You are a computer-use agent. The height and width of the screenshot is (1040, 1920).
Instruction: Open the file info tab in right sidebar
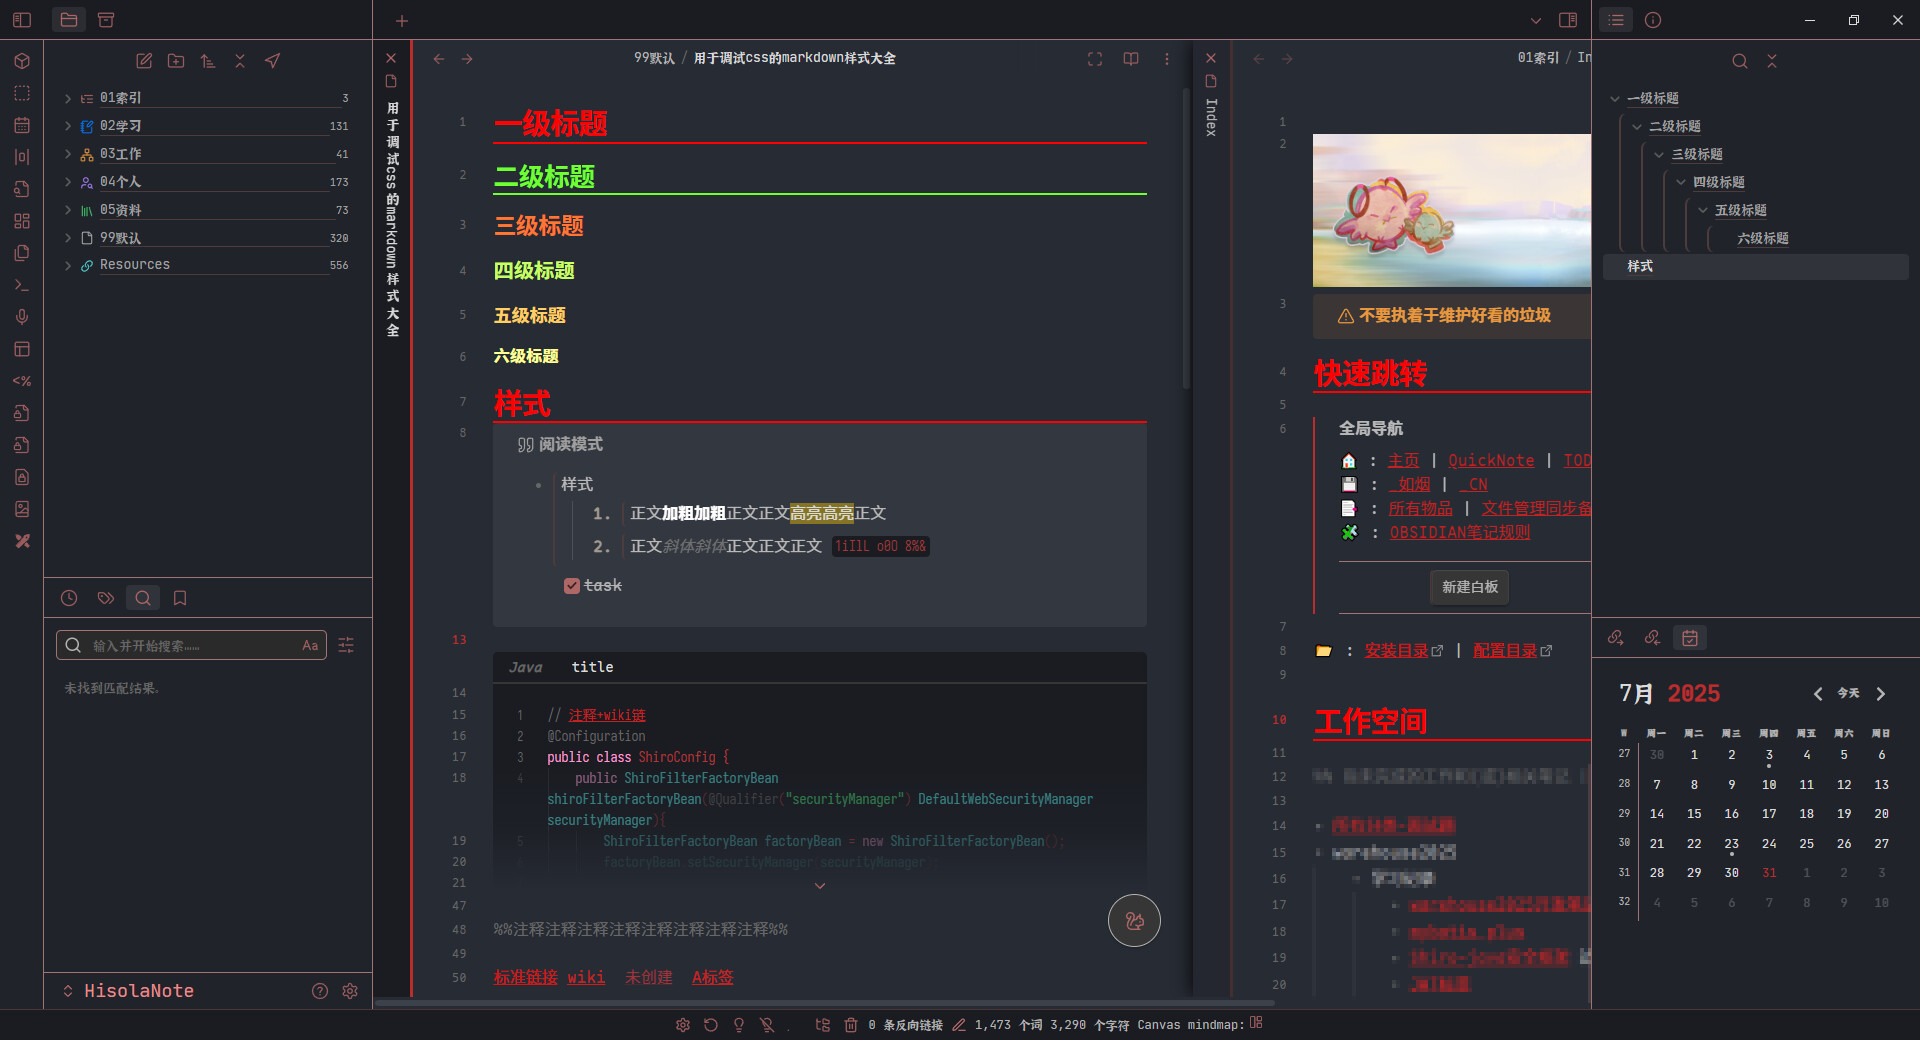(x=1653, y=20)
